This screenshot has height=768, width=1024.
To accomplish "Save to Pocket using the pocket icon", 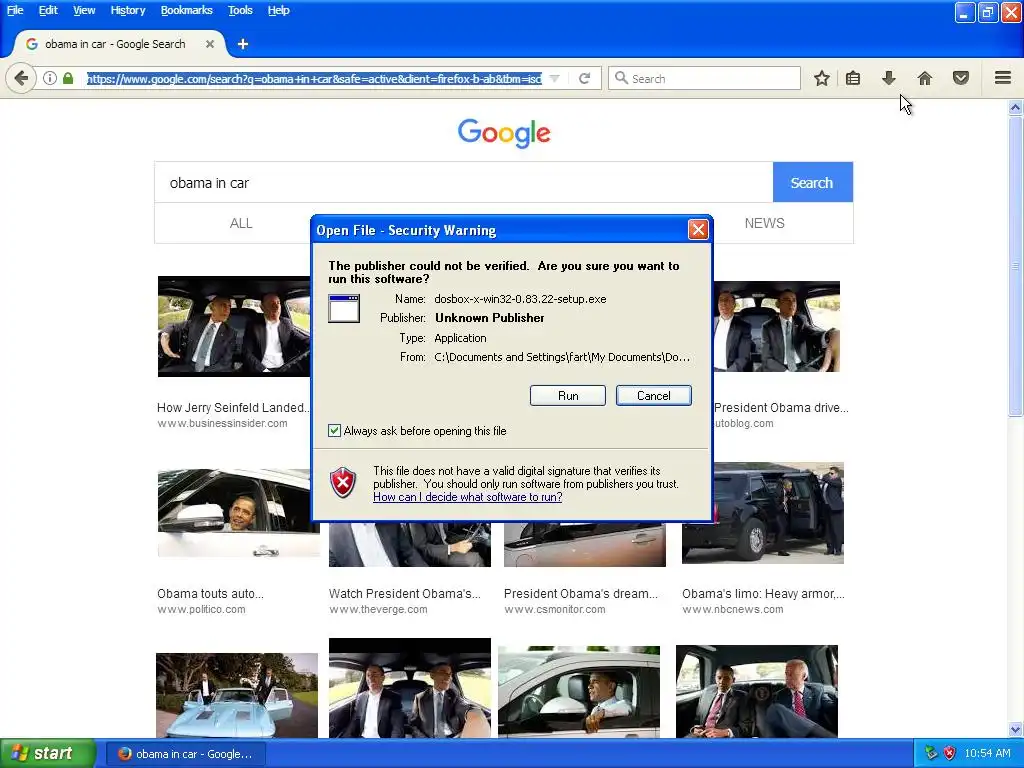I will coord(961,78).
